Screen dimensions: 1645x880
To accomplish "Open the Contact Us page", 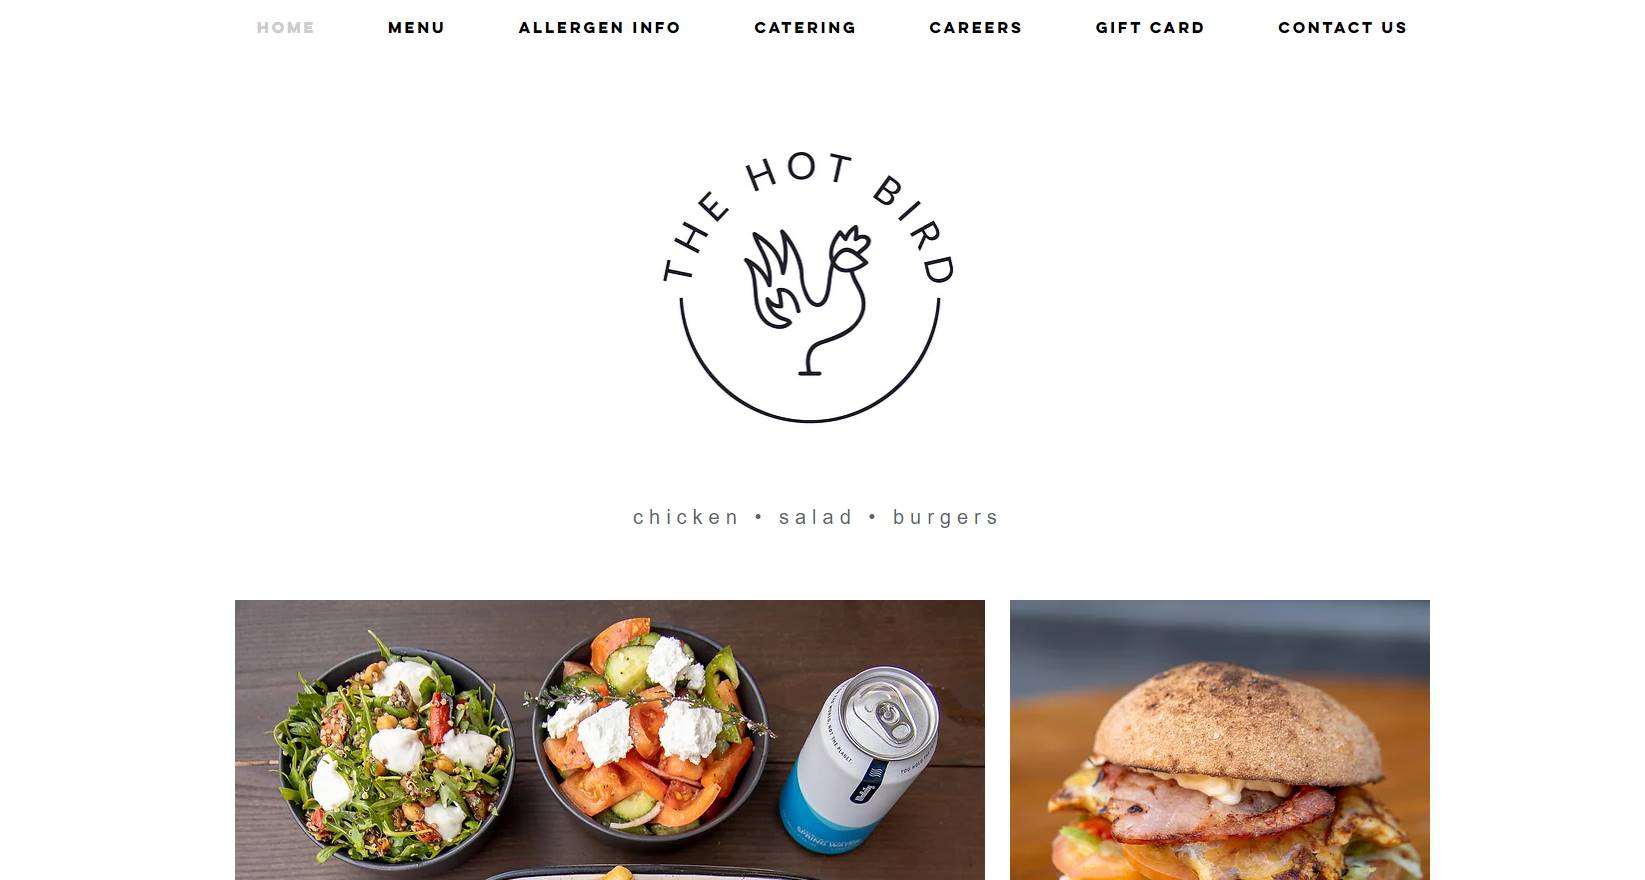I will click(1343, 28).
